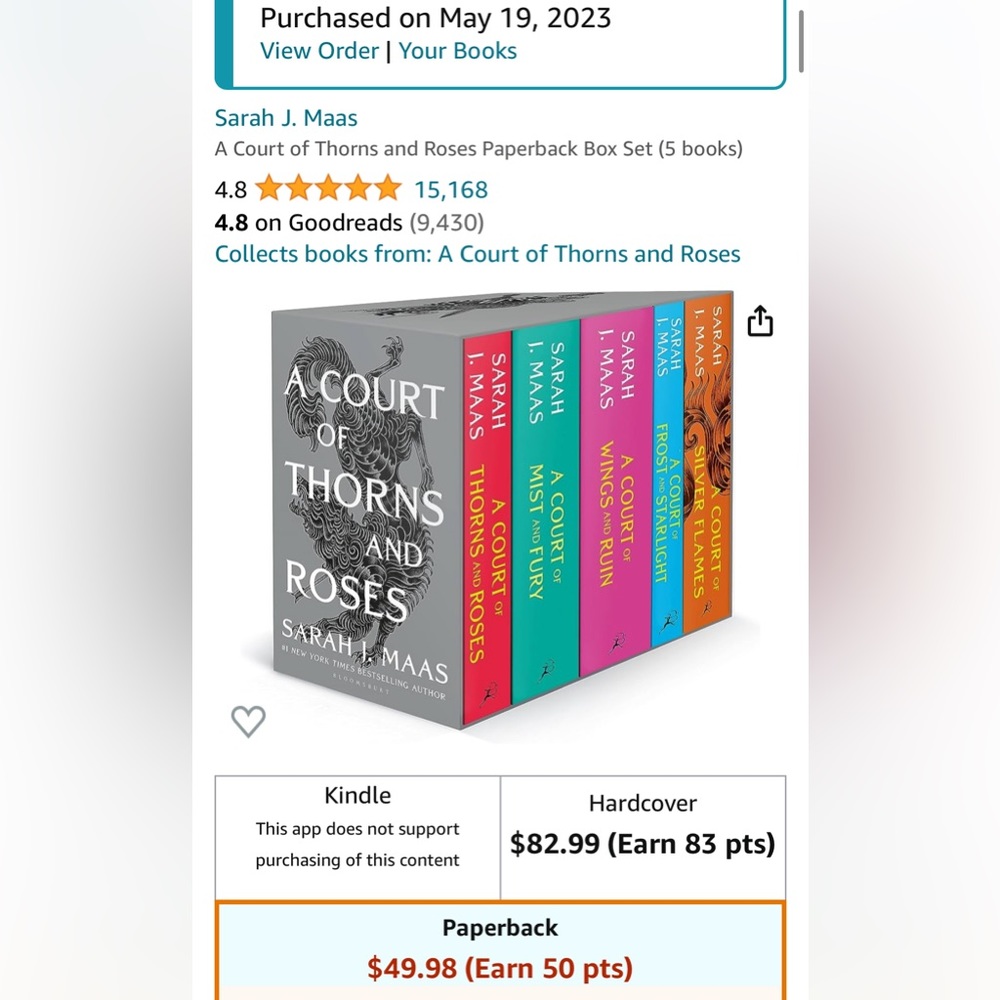The width and height of the screenshot is (1000, 1000).
Task: Tap the share icon on the product image
Action: [x=760, y=320]
